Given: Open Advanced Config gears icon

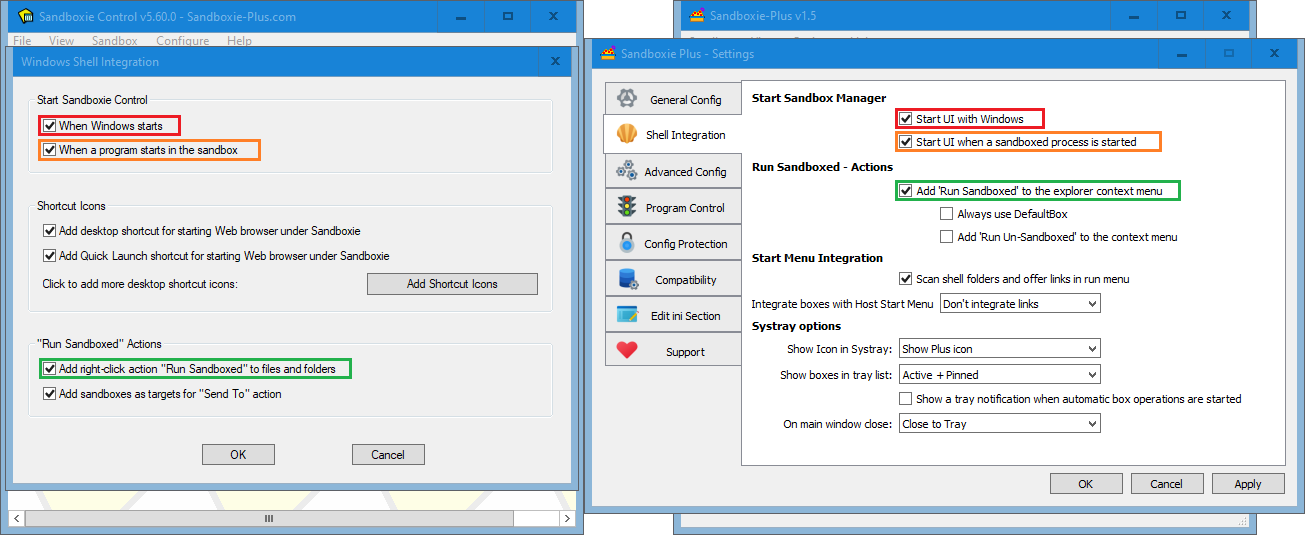Looking at the screenshot, I should (627, 171).
